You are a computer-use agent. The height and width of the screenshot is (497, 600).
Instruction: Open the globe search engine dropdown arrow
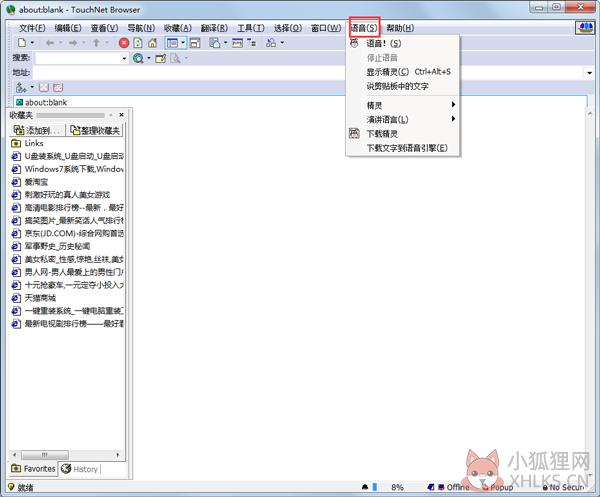coord(149,59)
